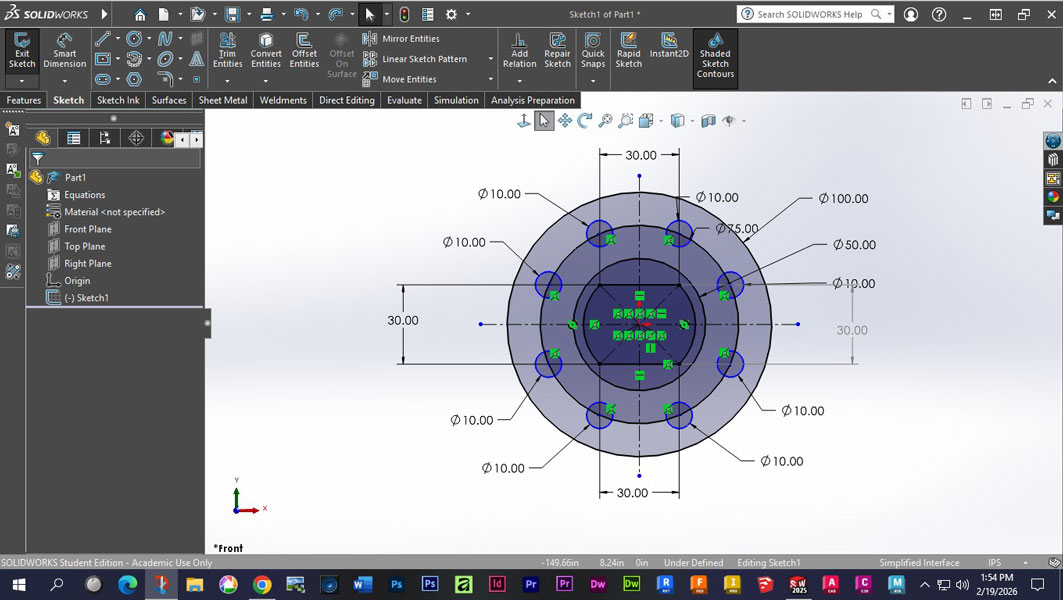
Task: Click the Trim Entities tool
Action: click(227, 51)
